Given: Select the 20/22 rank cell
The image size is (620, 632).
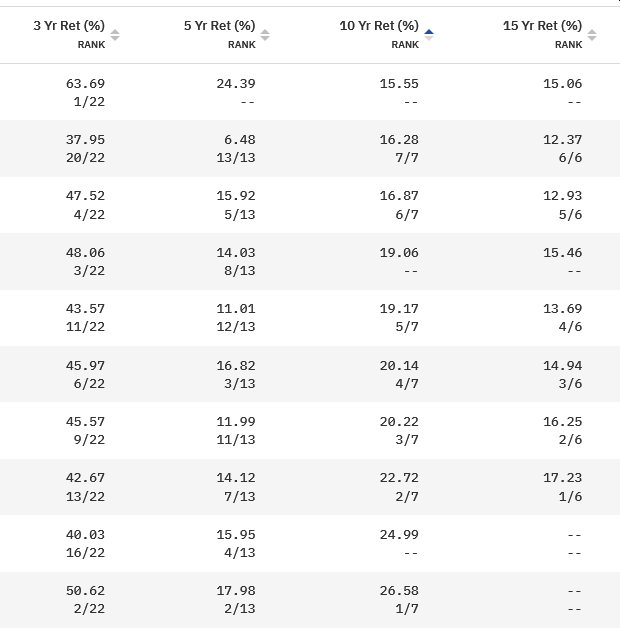Looking at the screenshot, I should coord(85,158).
